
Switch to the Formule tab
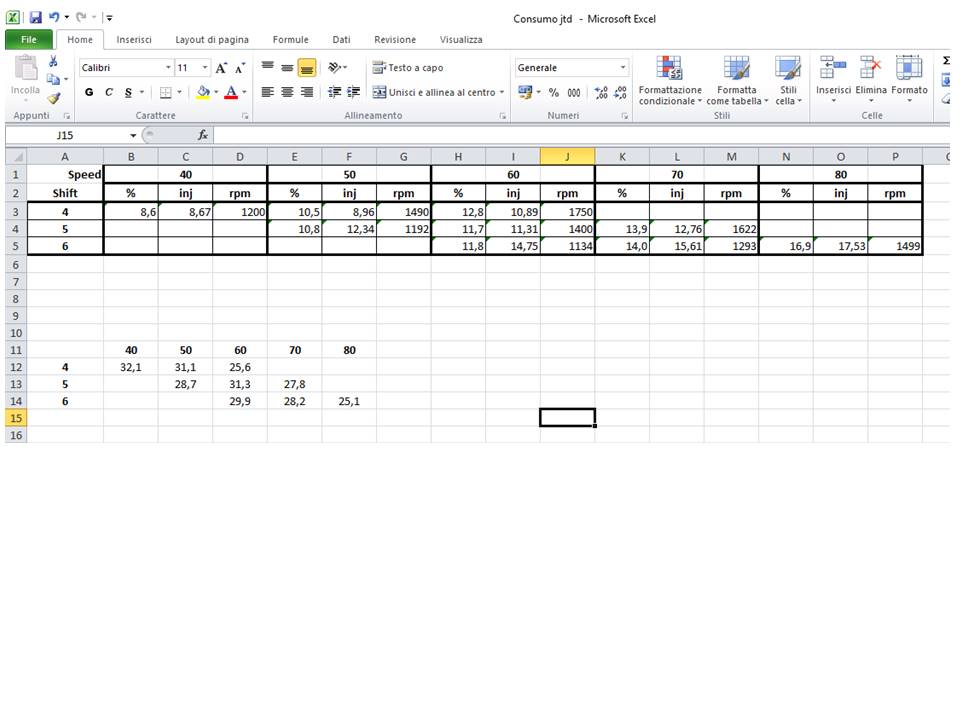point(290,39)
